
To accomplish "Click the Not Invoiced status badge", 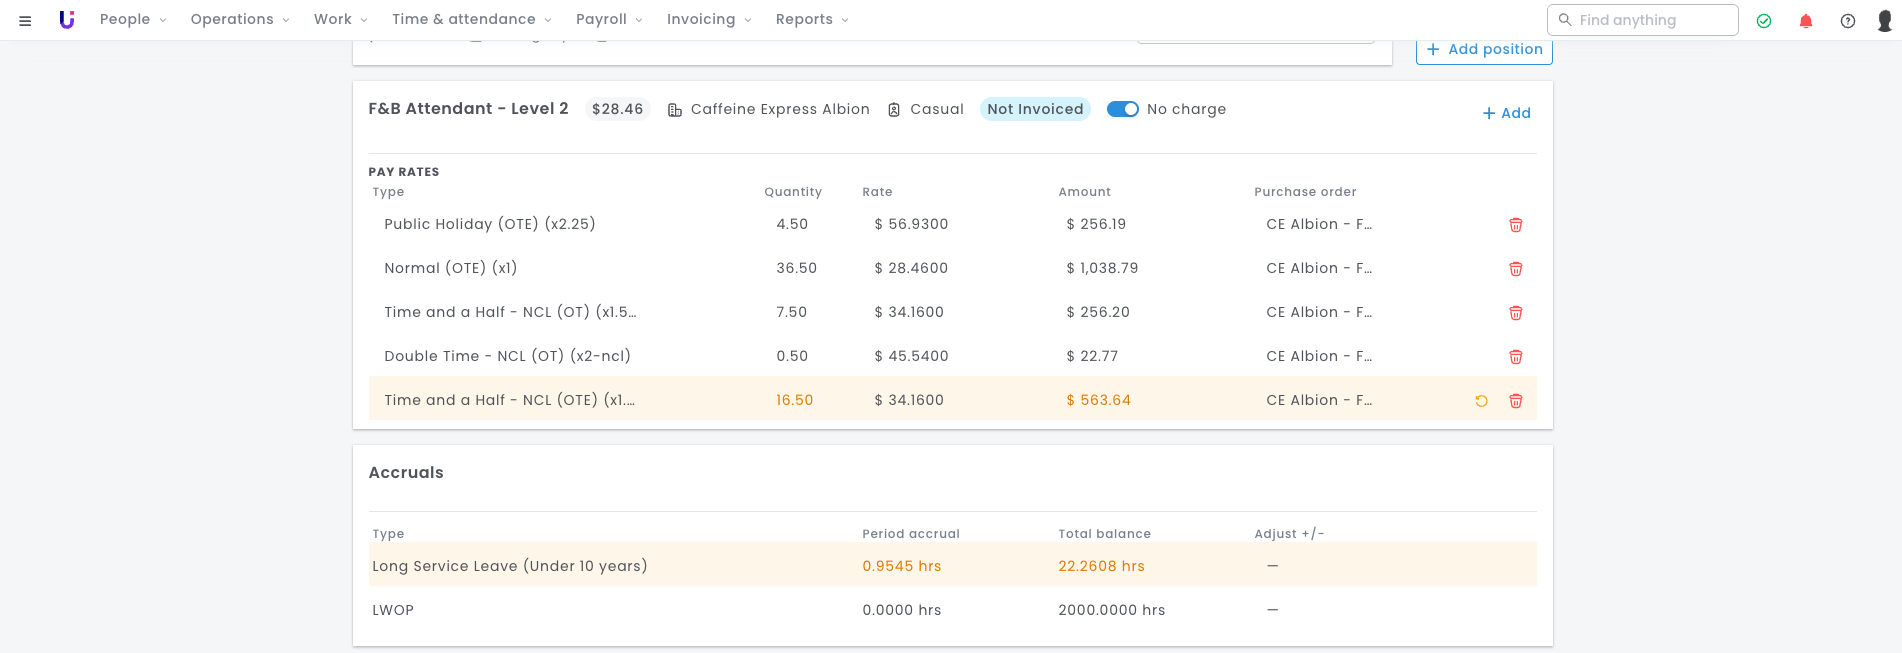I will [x=1035, y=109].
